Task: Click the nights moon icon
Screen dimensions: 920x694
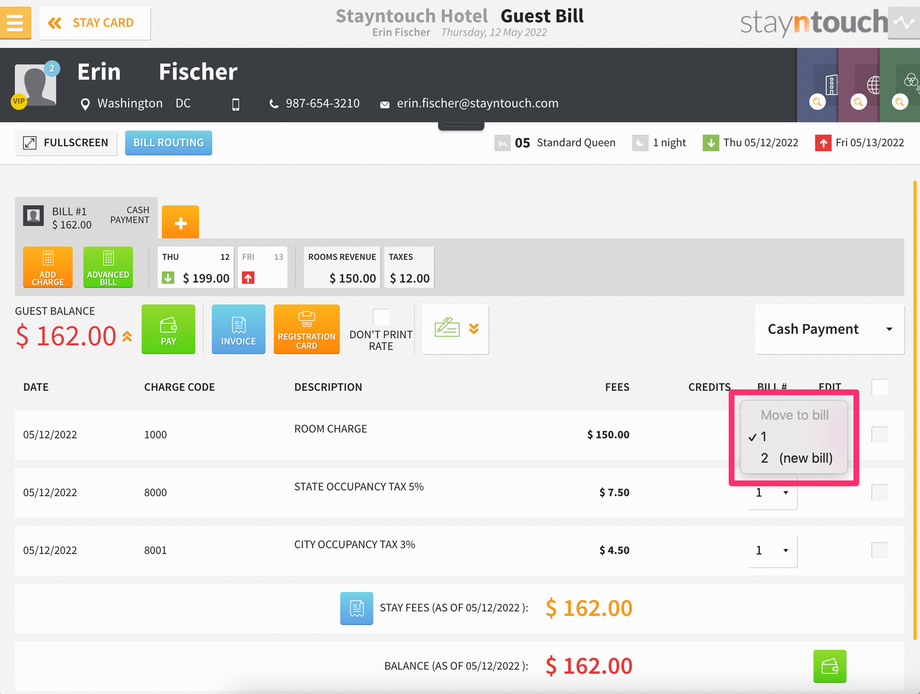Action: 640,143
